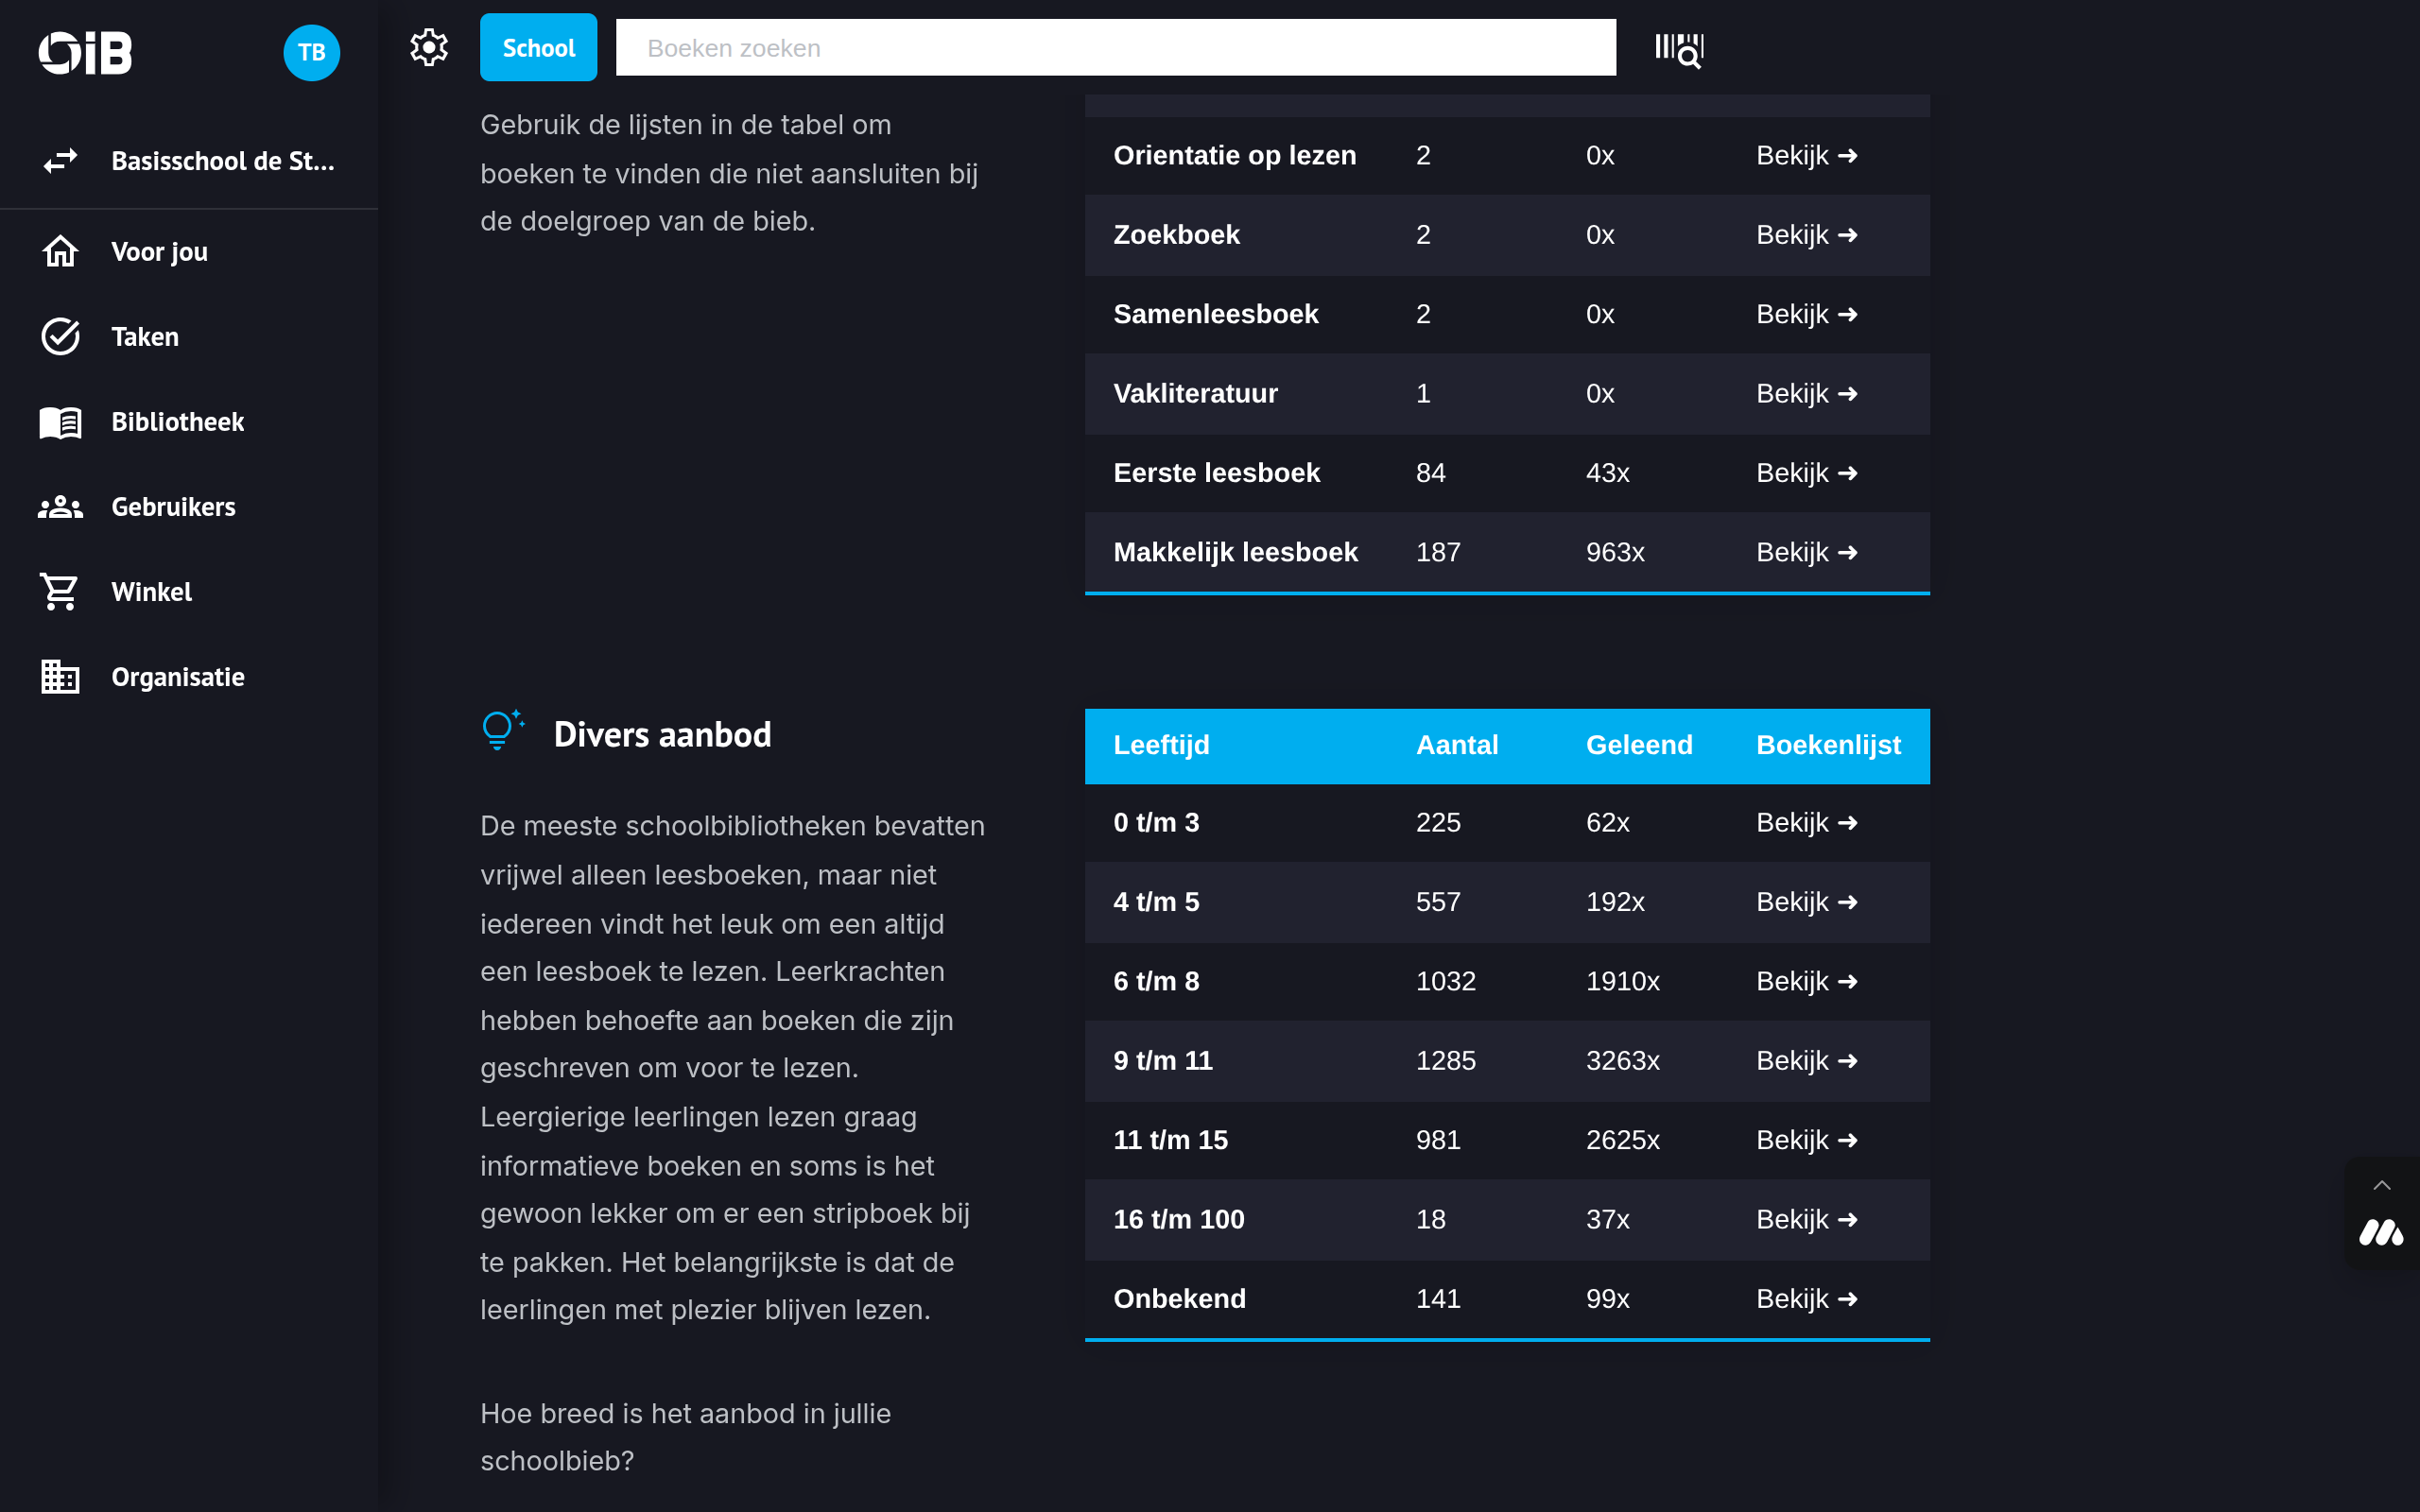This screenshot has width=2420, height=1512.
Task: Click the School filter button
Action: tap(538, 48)
